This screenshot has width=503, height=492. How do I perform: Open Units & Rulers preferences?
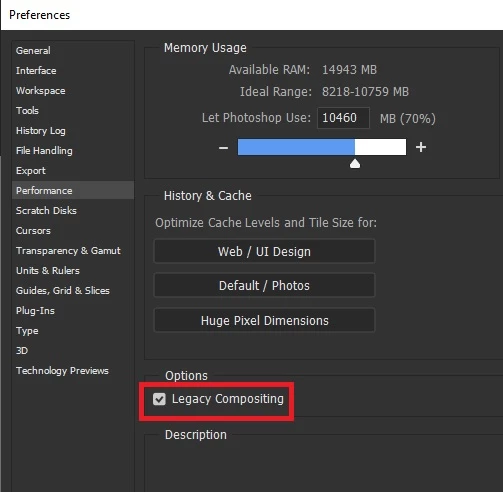pos(48,271)
